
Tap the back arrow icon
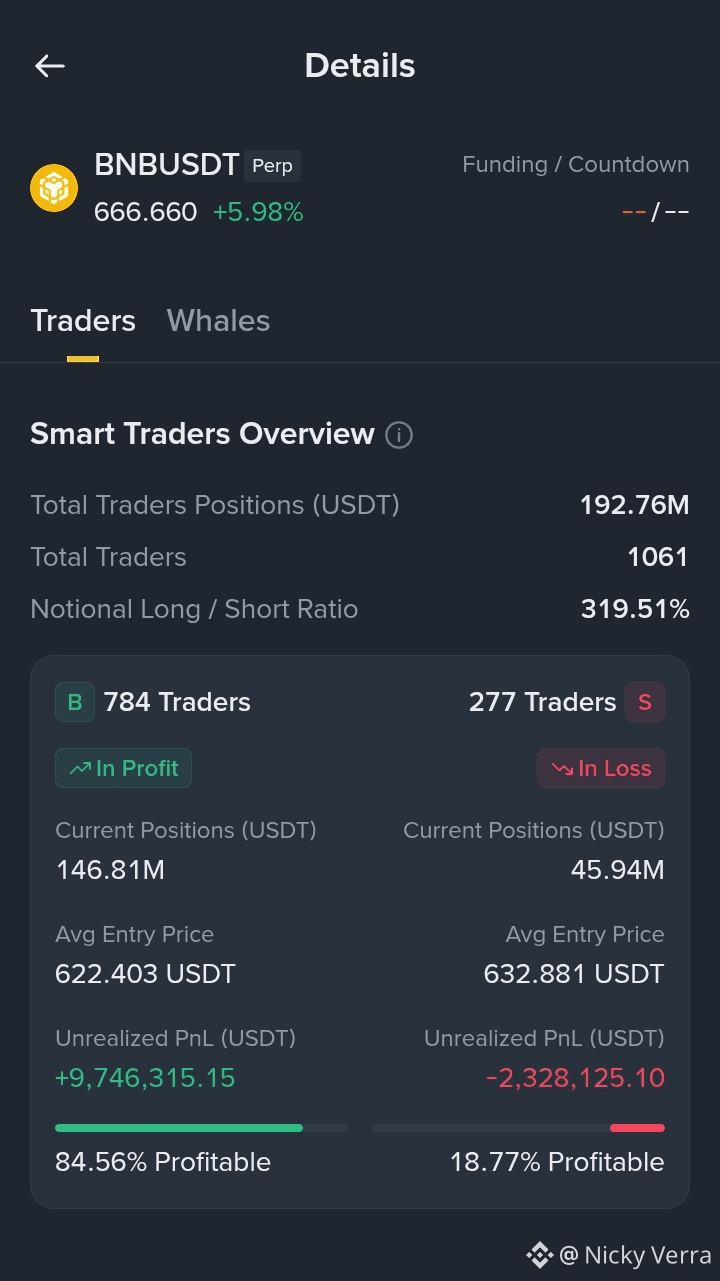[49, 66]
